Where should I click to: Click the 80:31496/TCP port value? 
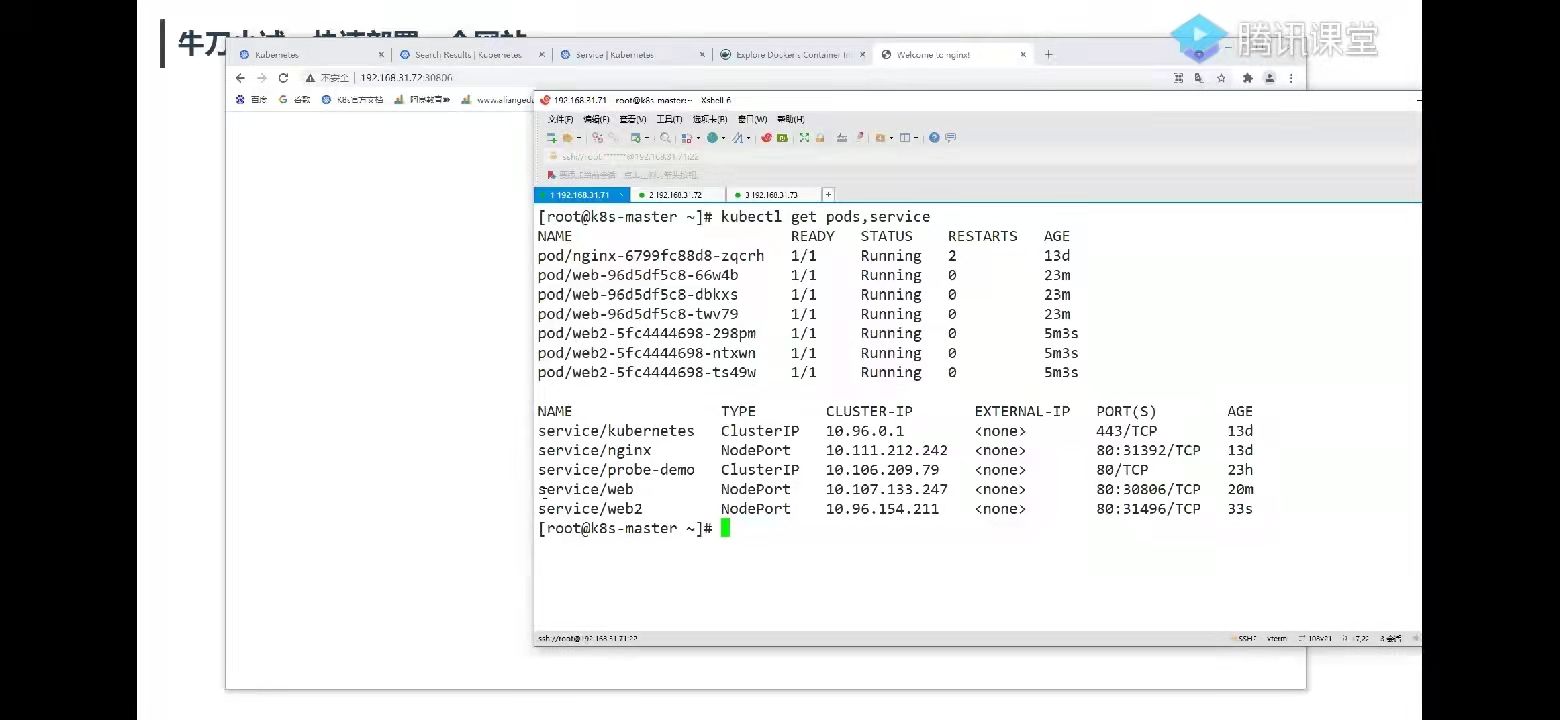[1148, 509]
